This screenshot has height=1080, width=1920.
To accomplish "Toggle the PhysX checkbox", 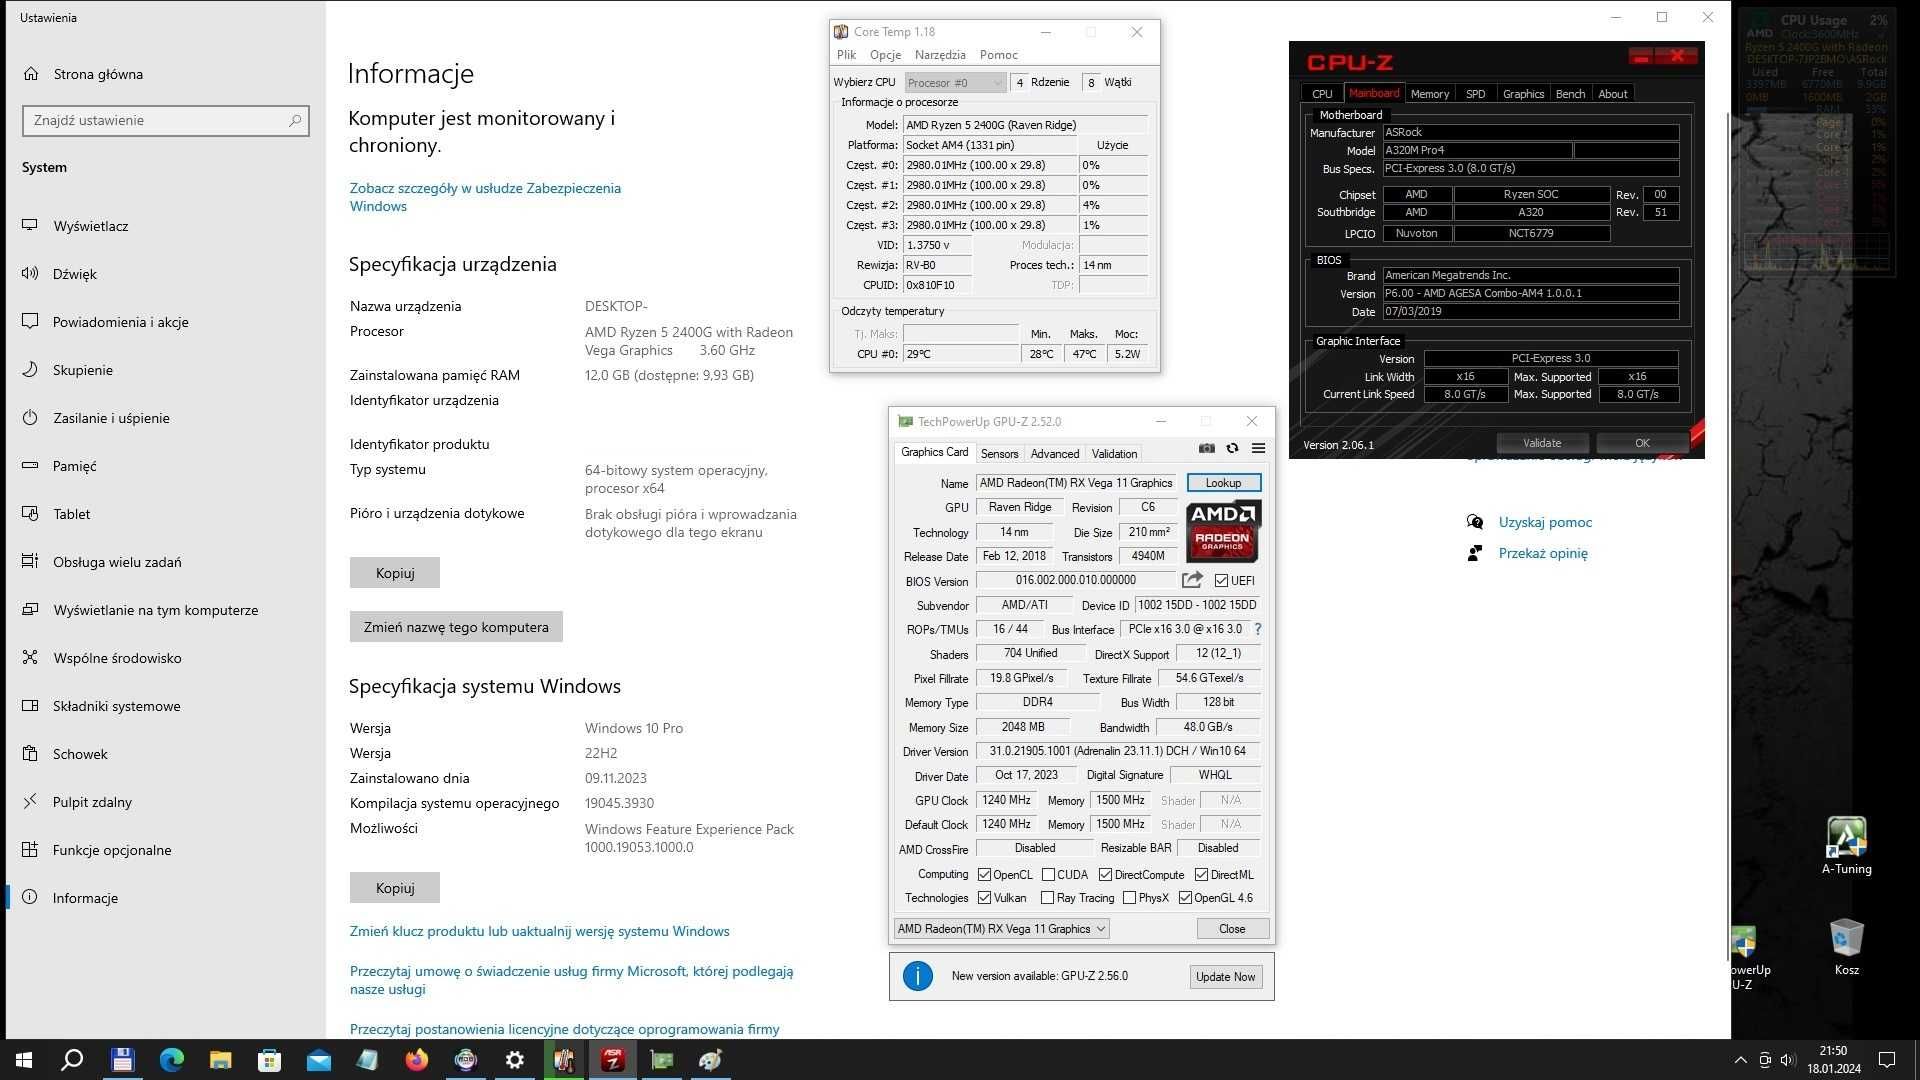I will tap(1129, 898).
